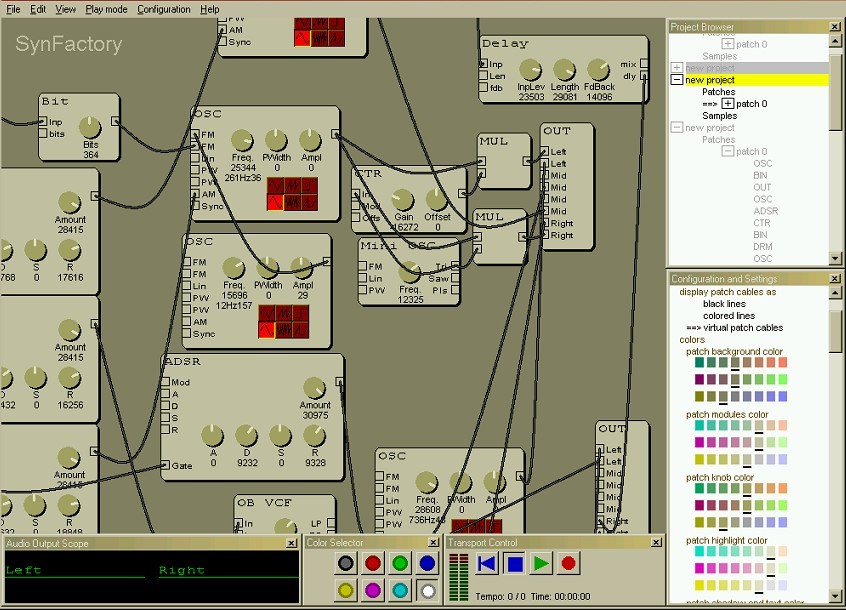This screenshot has height=610, width=846.
Task: Collapse the yellow-highlighted new project node
Action: click(x=677, y=80)
